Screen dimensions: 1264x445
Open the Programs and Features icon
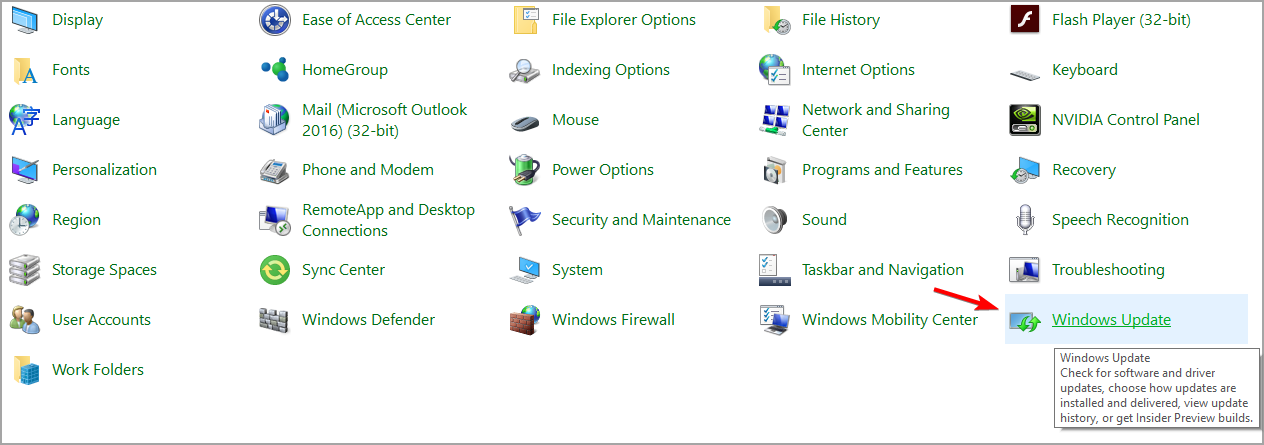(x=775, y=170)
